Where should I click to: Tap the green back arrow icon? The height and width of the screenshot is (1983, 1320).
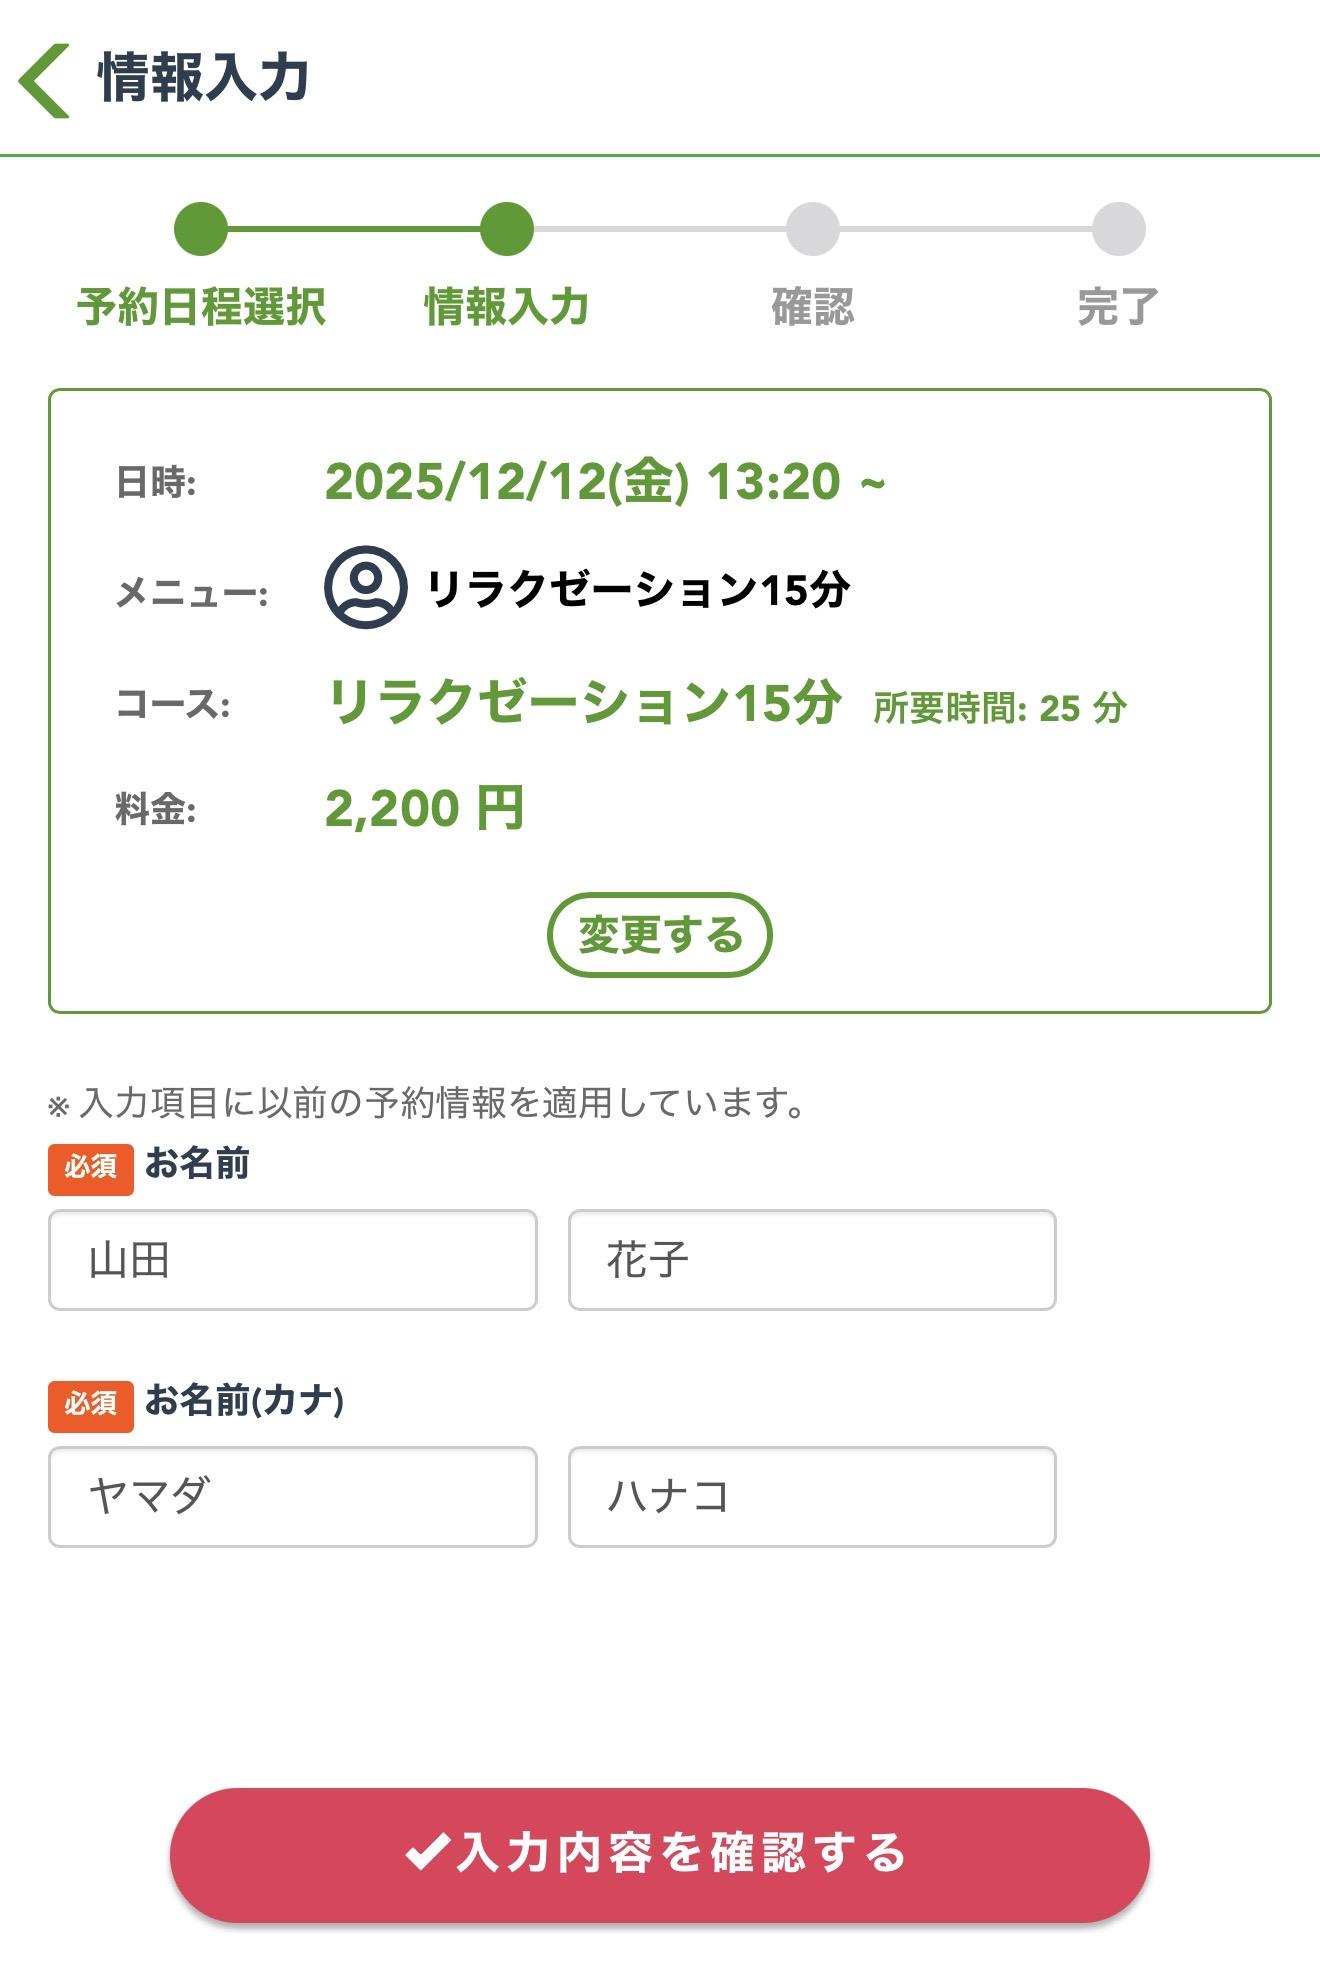[x=44, y=80]
